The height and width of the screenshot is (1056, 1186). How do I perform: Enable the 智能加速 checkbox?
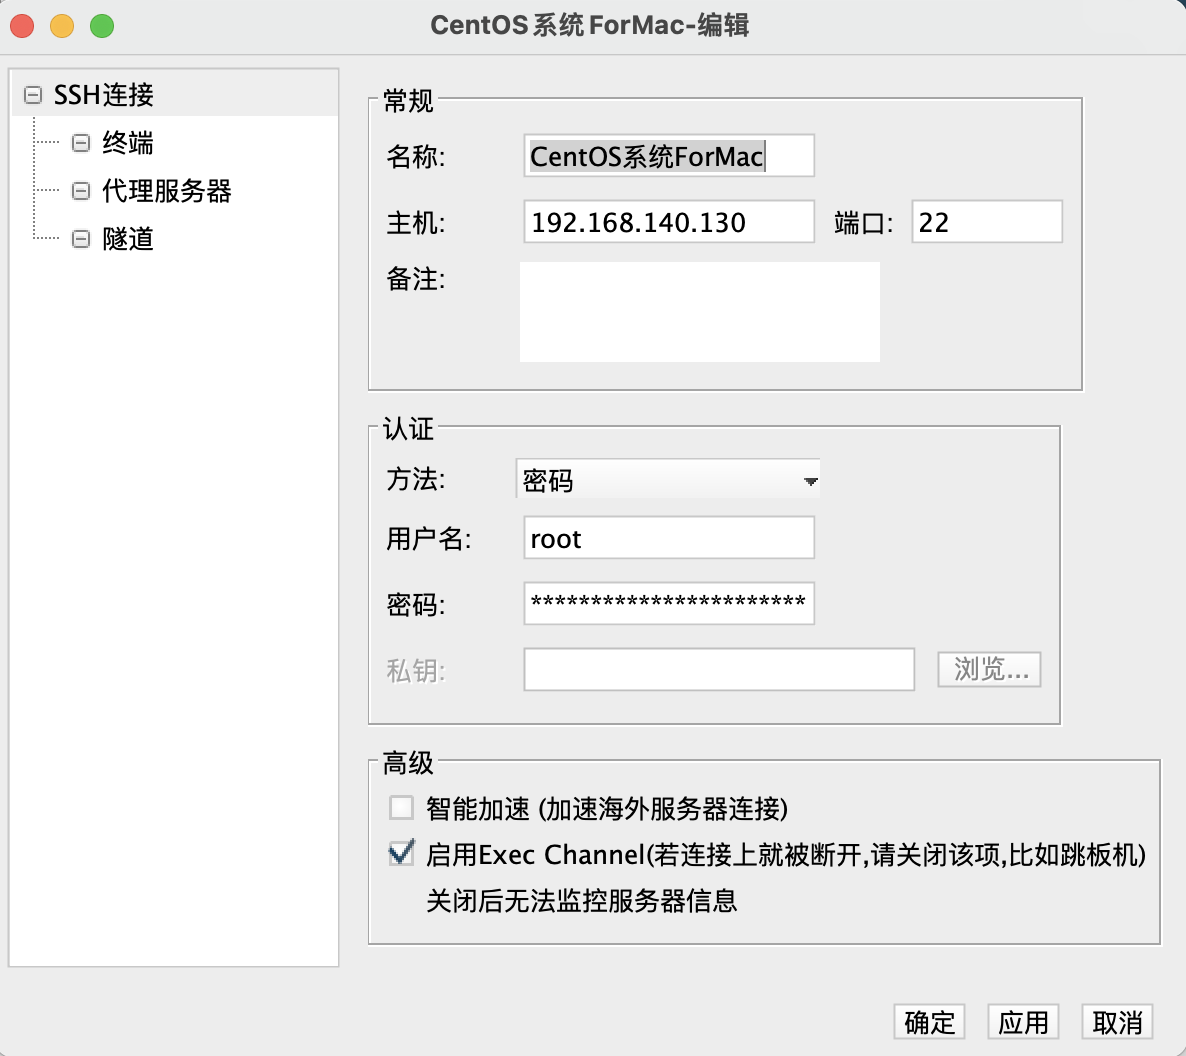[401, 808]
